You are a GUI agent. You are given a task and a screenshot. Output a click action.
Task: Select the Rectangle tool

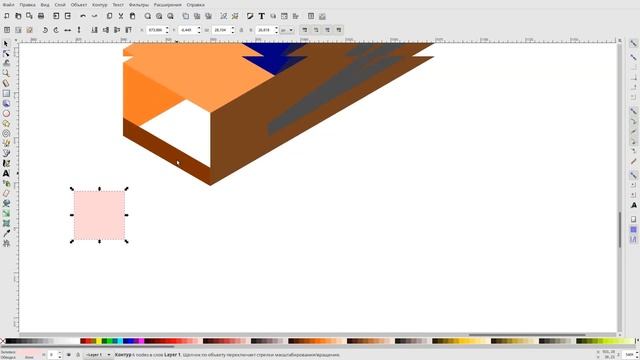(6, 93)
